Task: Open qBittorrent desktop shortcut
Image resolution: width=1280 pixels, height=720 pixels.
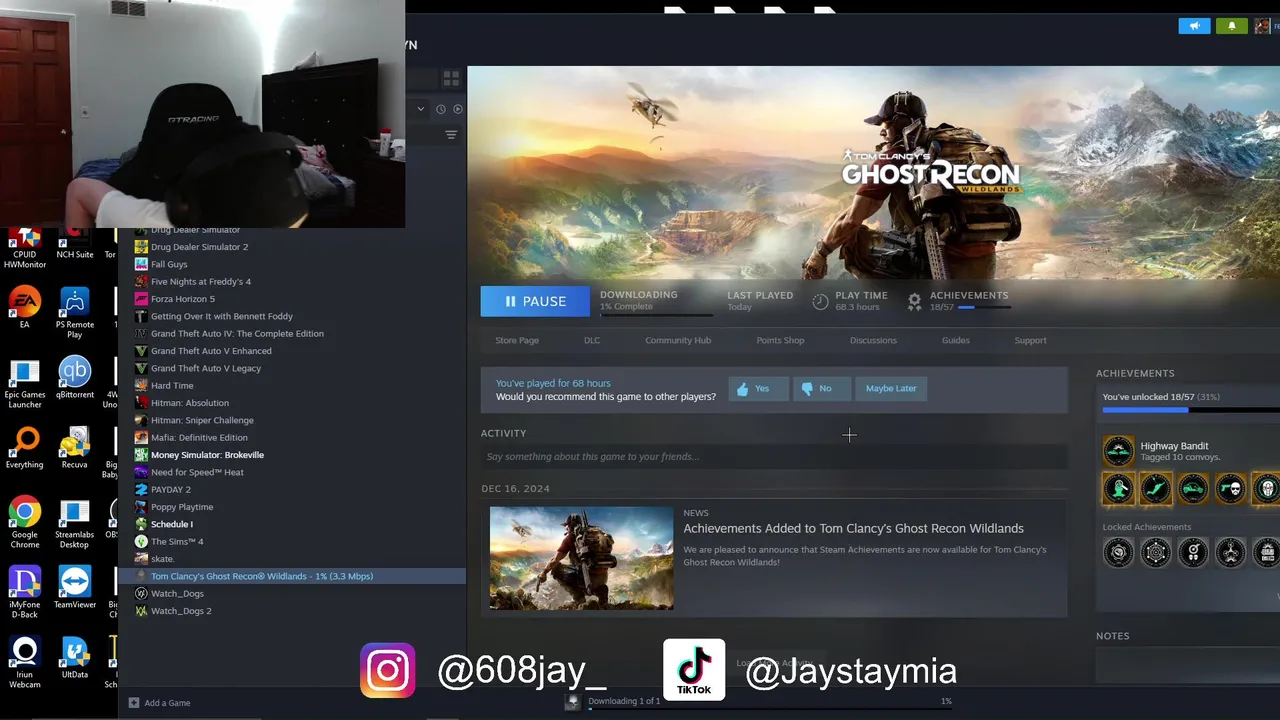Action: pyautogui.click(x=75, y=378)
